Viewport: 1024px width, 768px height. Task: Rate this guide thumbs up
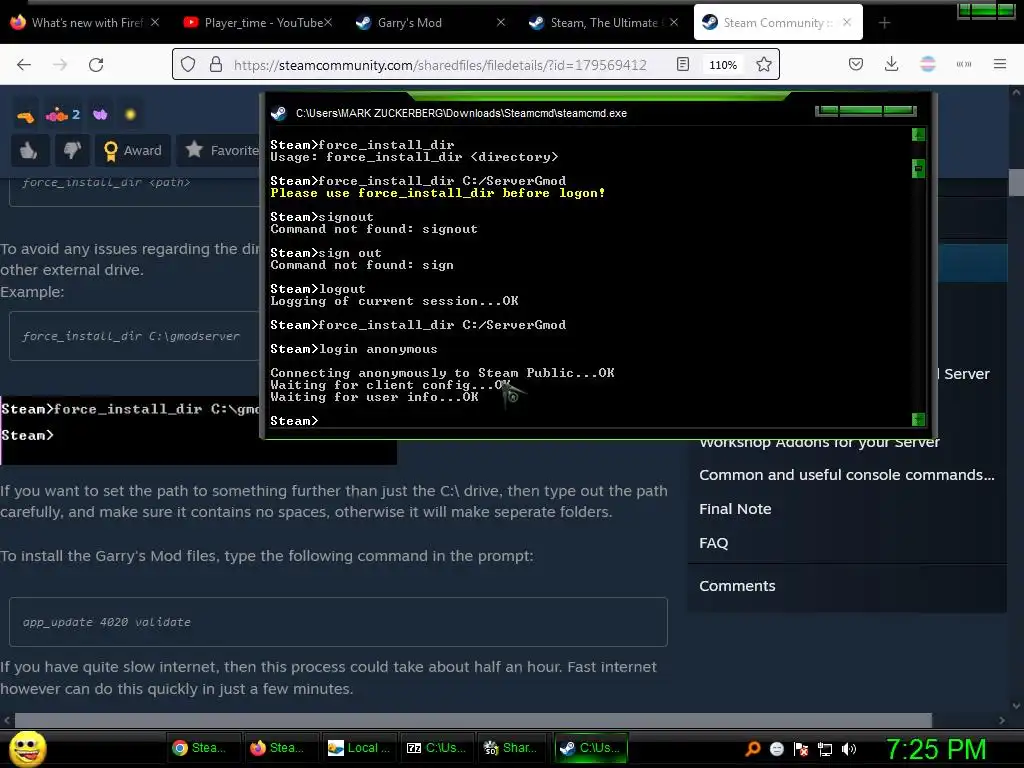[29, 150]
